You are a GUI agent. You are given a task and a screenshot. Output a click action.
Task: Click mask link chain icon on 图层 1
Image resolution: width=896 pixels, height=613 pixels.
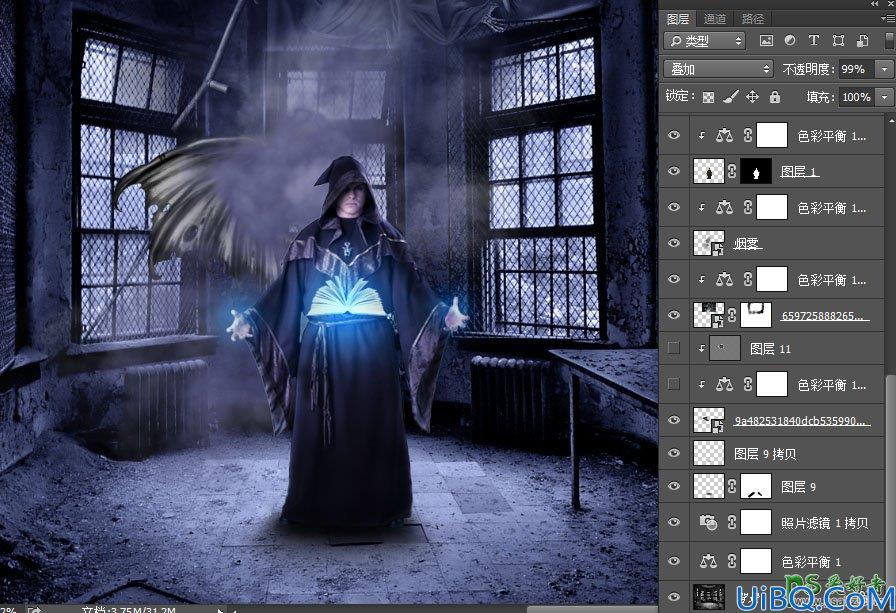click(732, 171)
